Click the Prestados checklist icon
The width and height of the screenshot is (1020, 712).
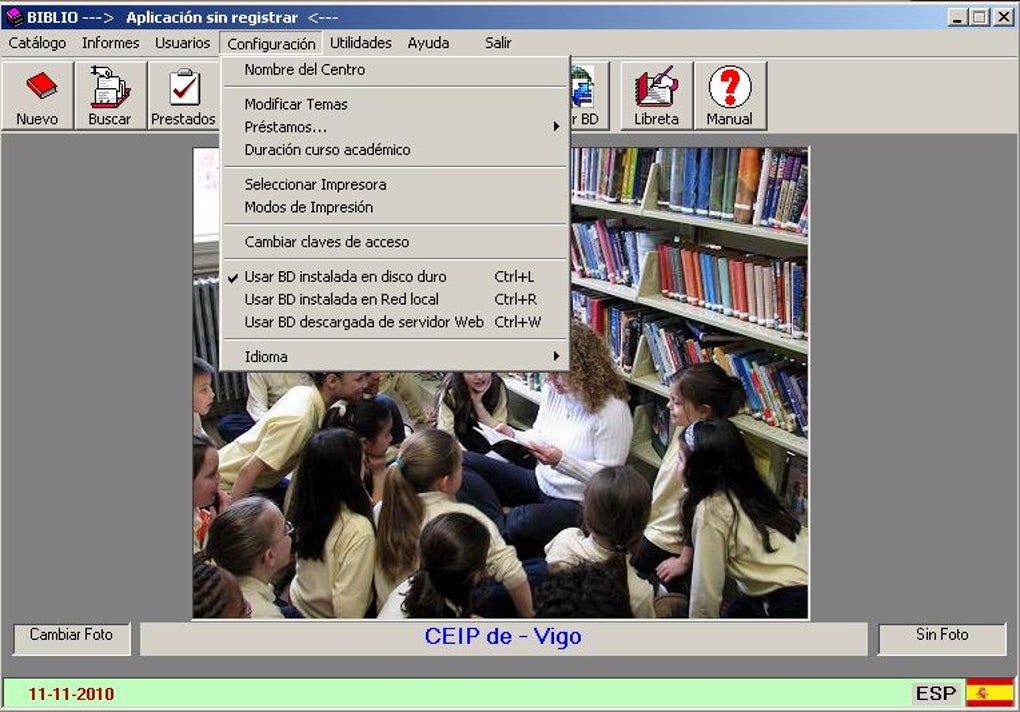point(183,87)
